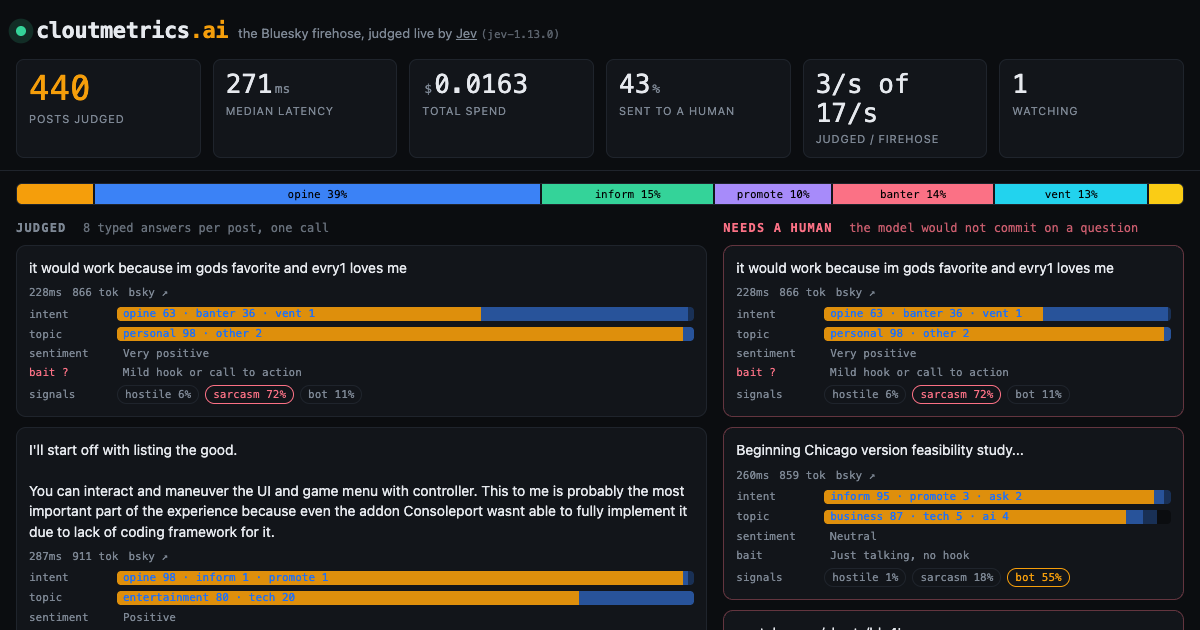Click opine 63 intent bar under Needs a Human

997,314
